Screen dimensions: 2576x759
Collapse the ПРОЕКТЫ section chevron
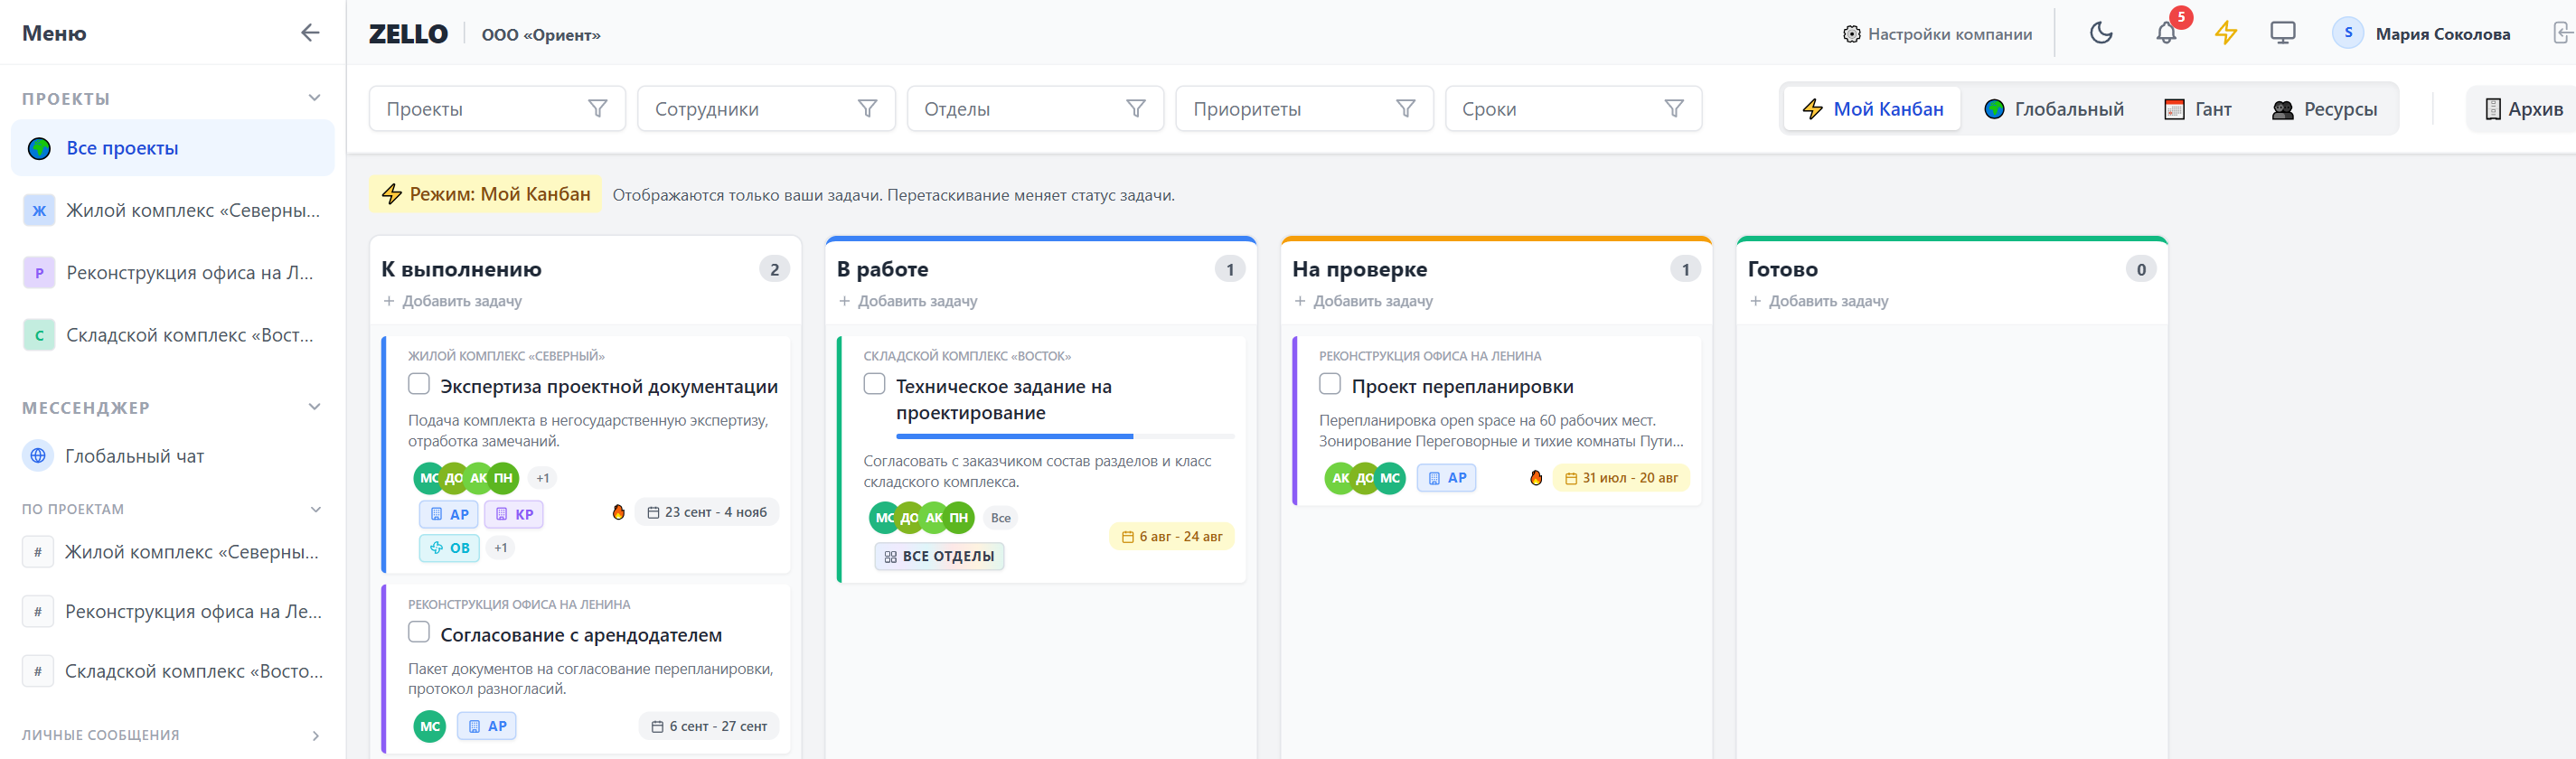(x=315, y=98)
